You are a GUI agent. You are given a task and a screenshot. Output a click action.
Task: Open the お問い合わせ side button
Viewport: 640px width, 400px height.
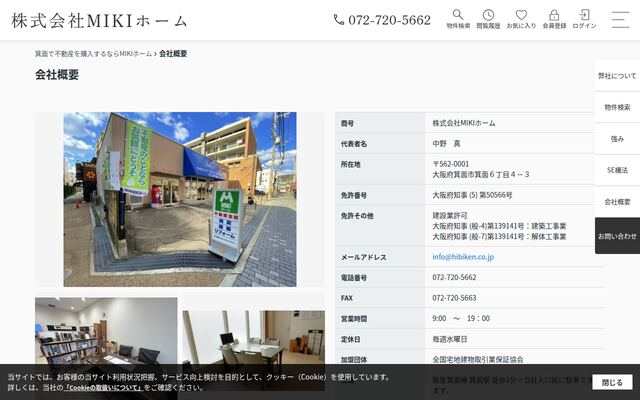point(617,236)
